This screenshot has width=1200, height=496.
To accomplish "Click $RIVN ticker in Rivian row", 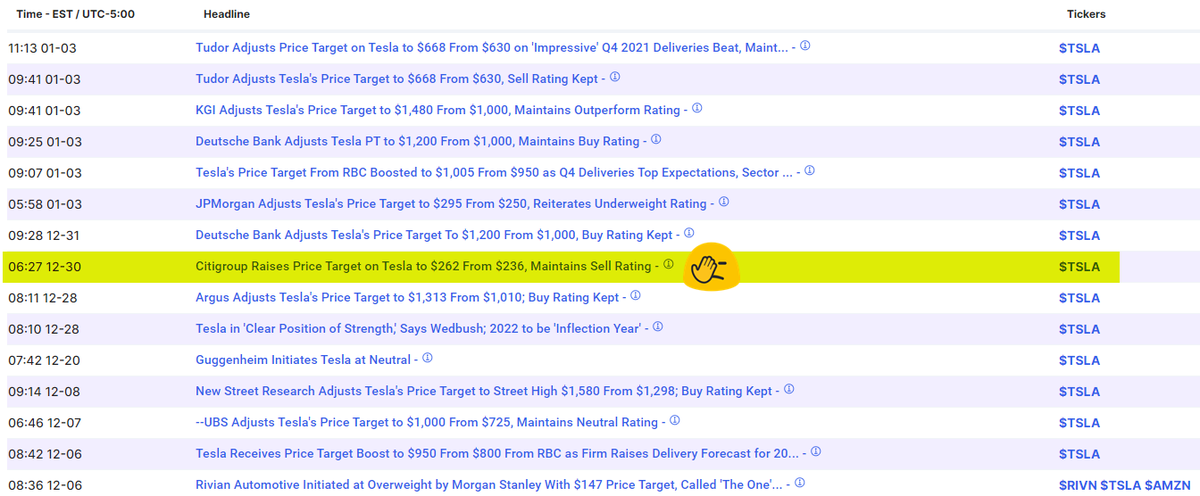I will pos(1078,485).
